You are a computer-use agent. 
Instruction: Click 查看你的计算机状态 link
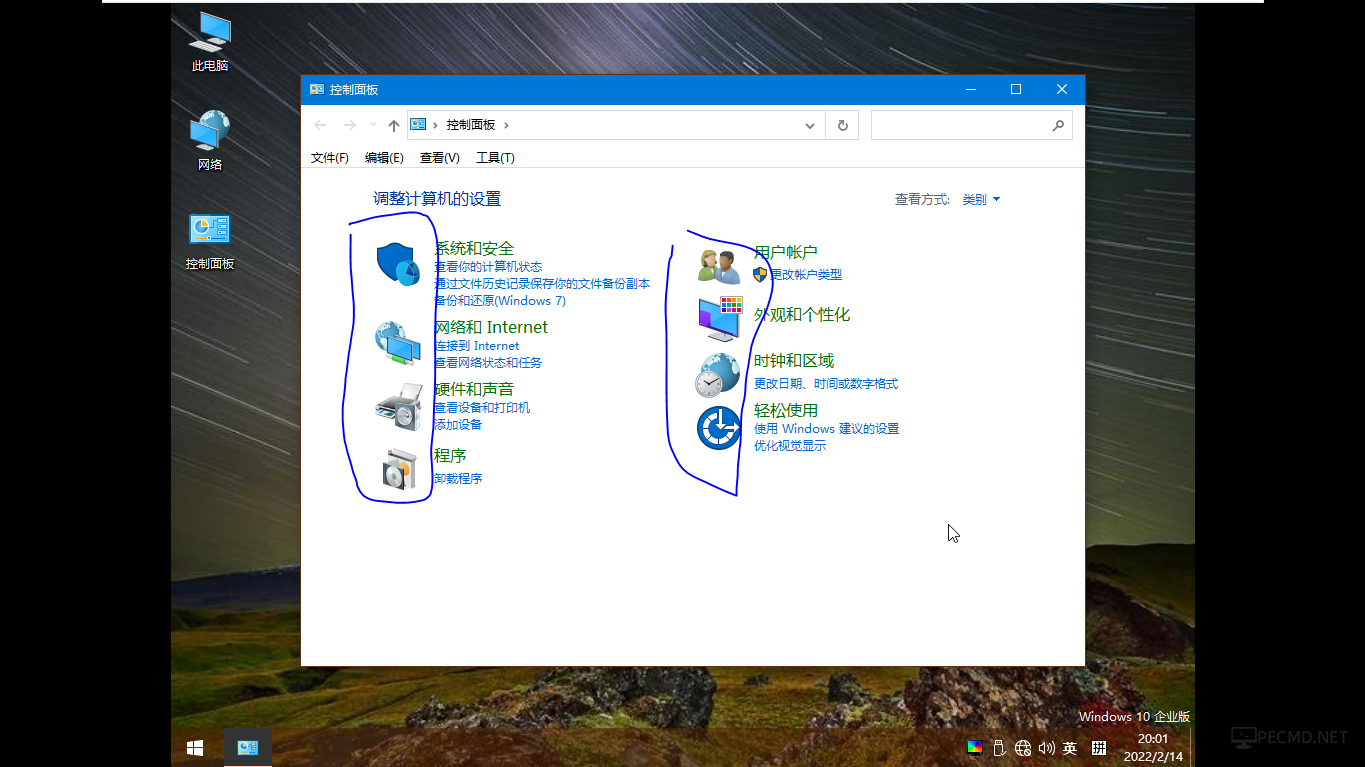tap(488, 267)
